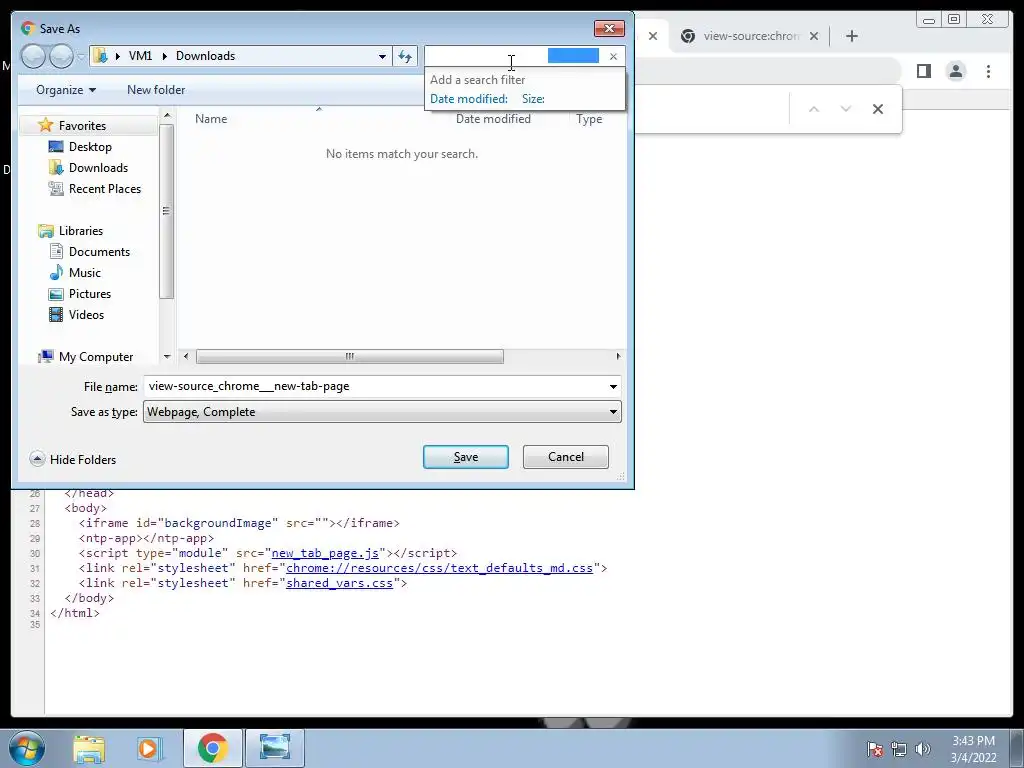Toggle the Chrome side panel icon

coord(923,71)
